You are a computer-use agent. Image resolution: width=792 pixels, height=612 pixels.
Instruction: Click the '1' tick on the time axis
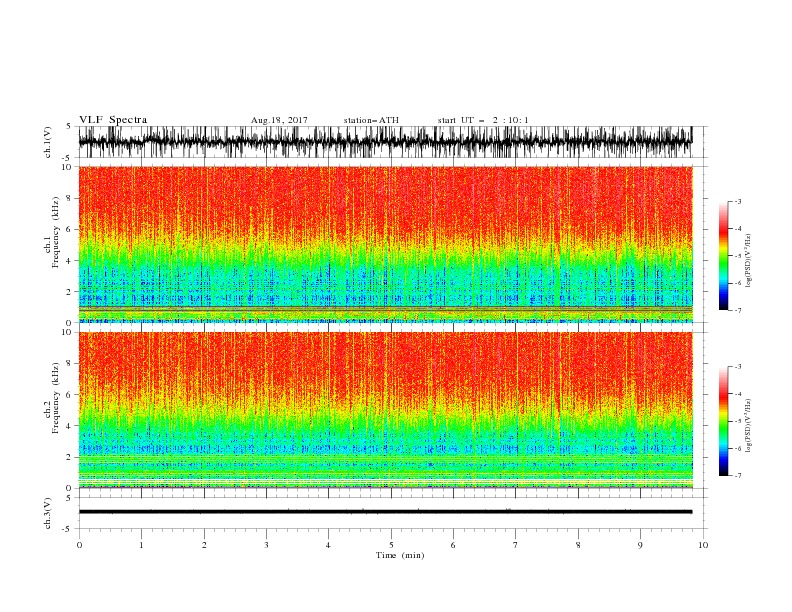tap(141, 545)
